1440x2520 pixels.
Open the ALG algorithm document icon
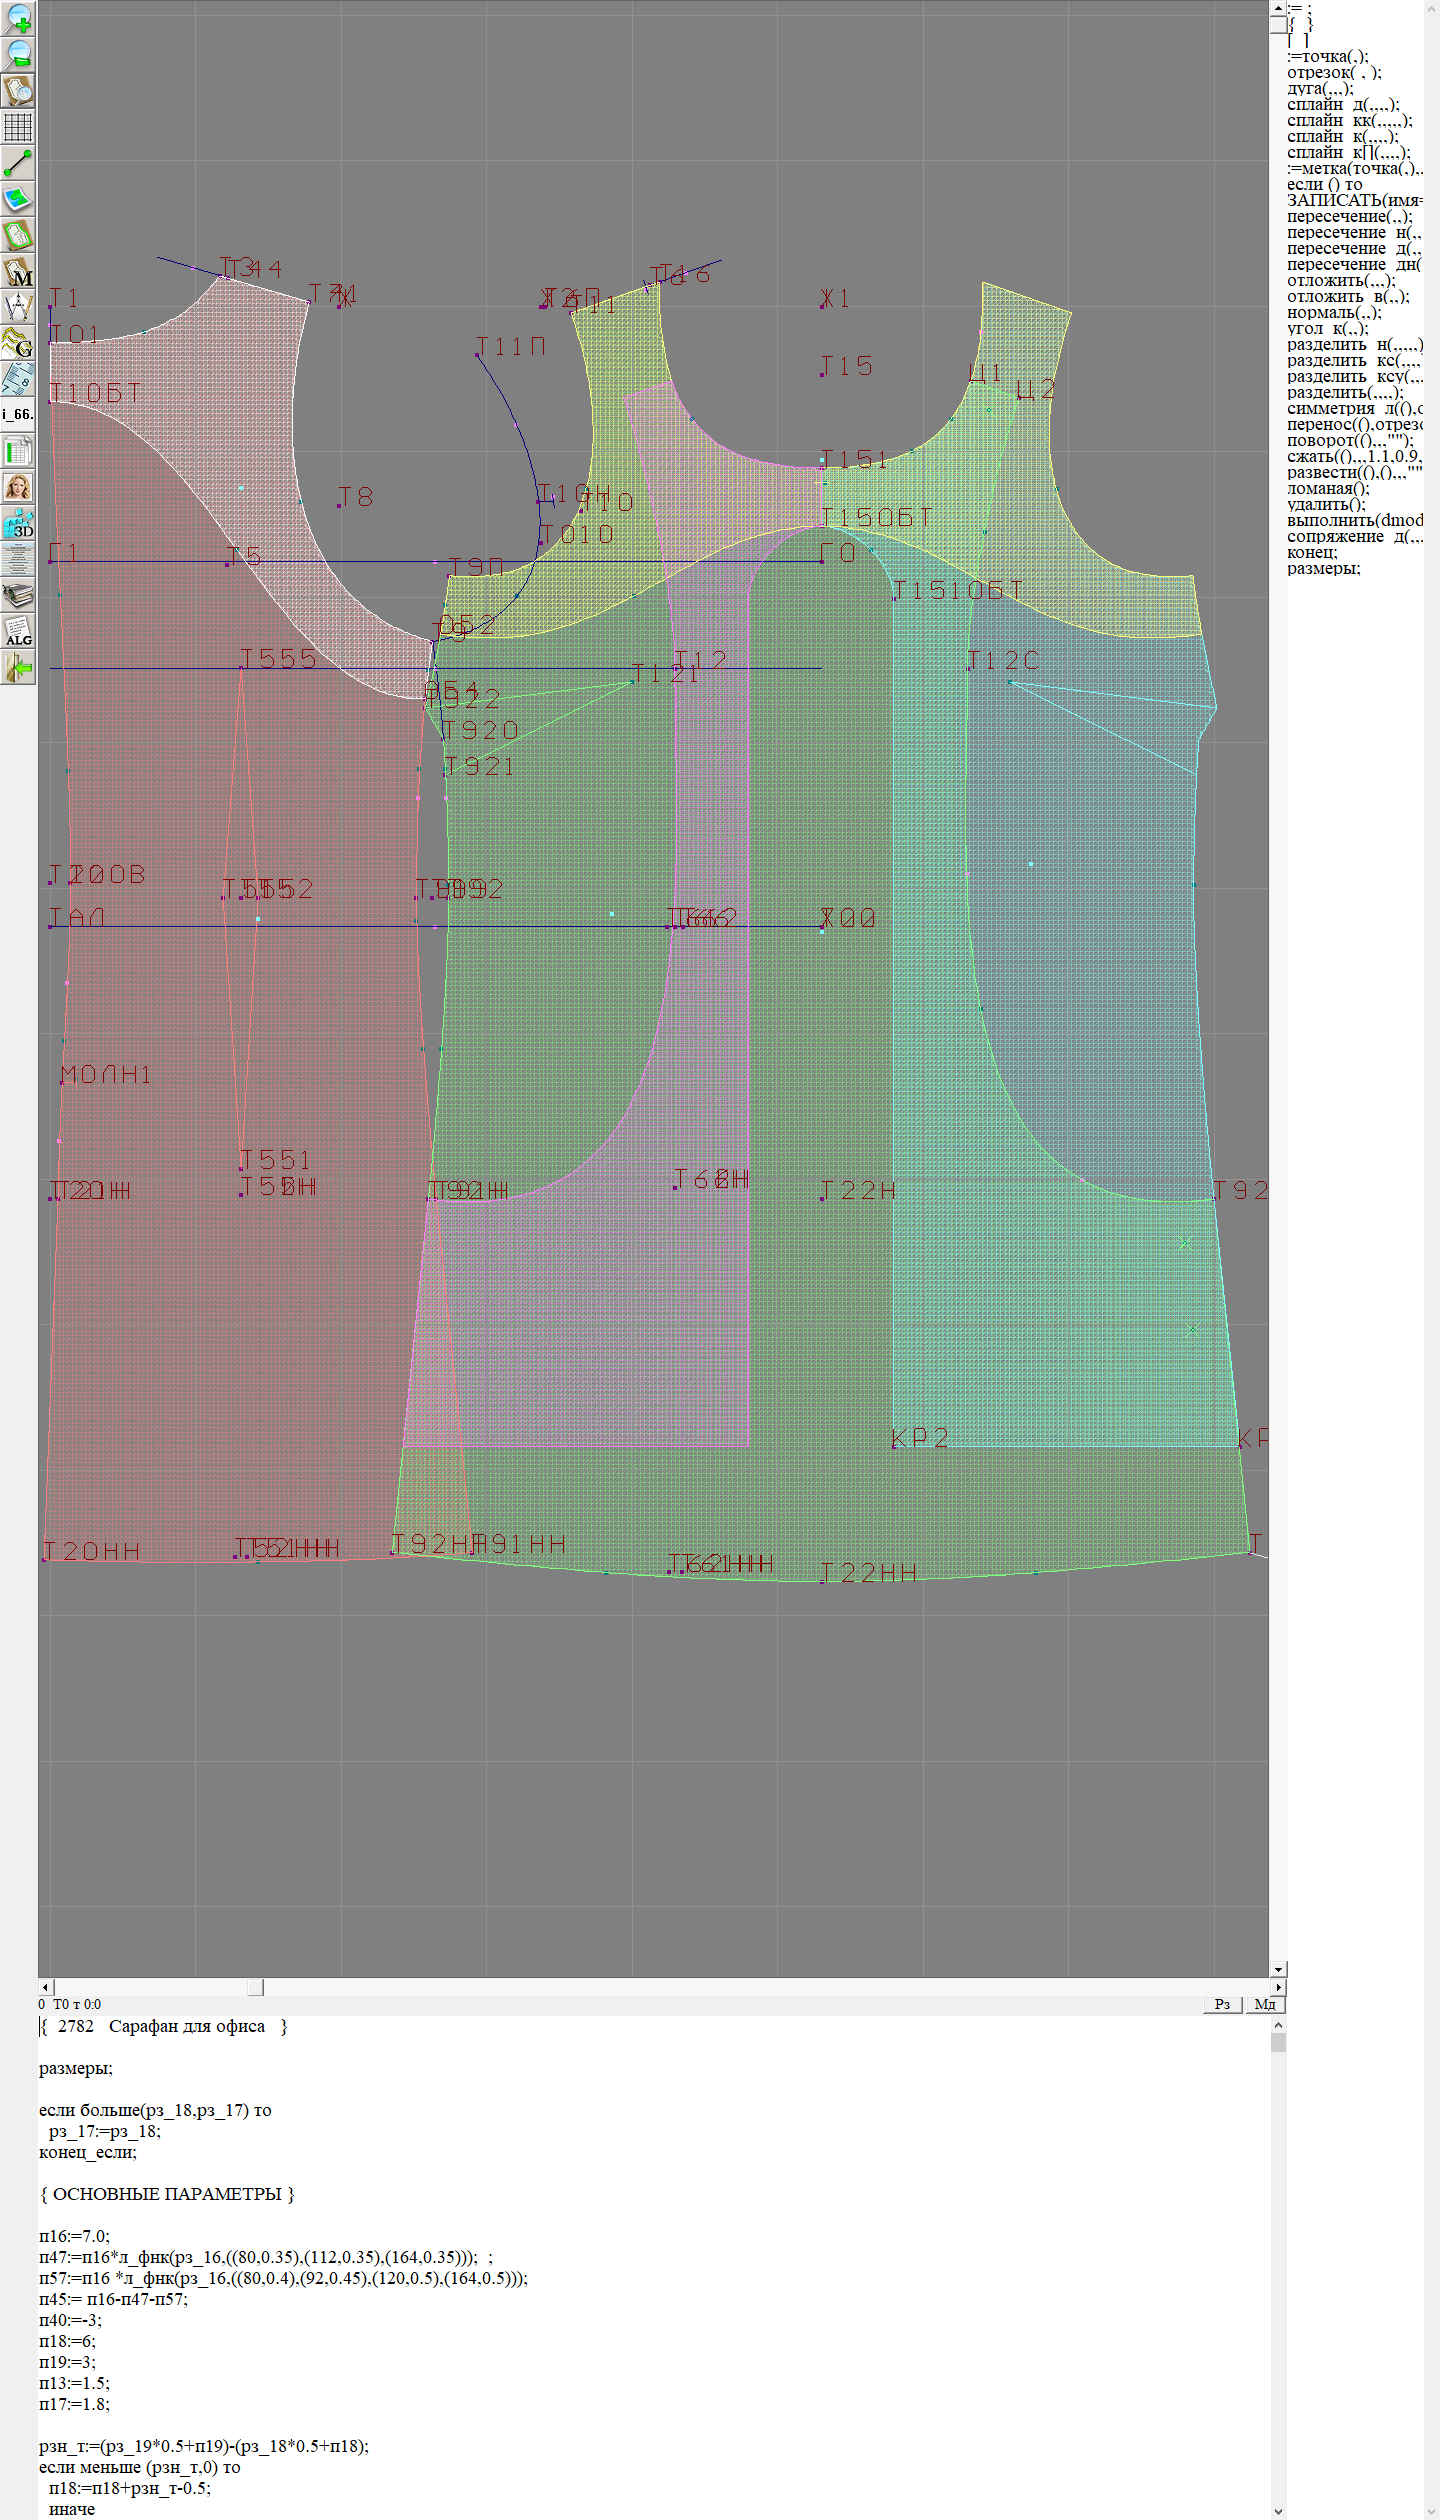point(18,632)
